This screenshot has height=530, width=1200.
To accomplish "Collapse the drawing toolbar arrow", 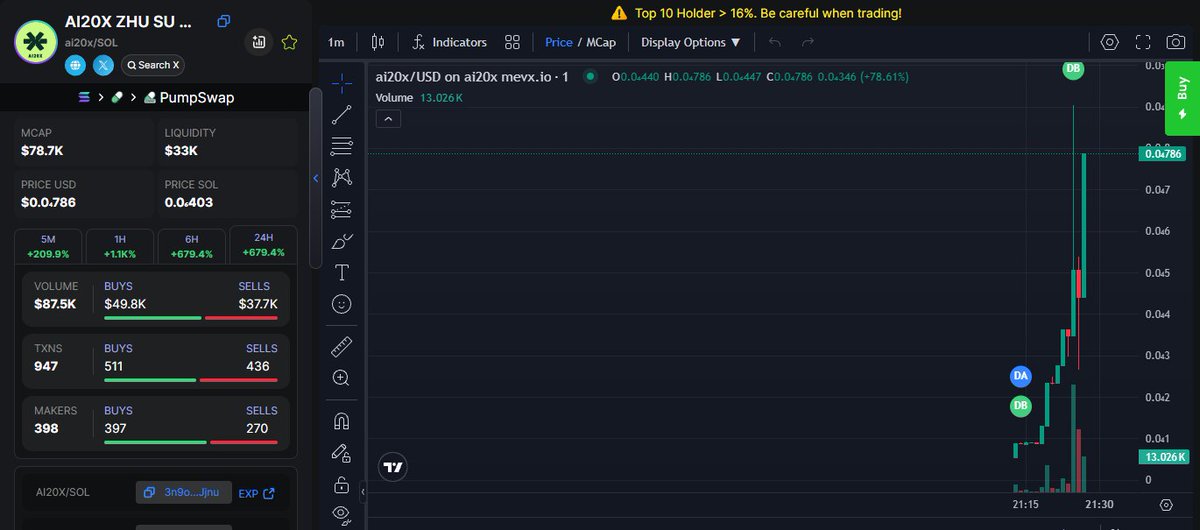I will pos(364,493).
